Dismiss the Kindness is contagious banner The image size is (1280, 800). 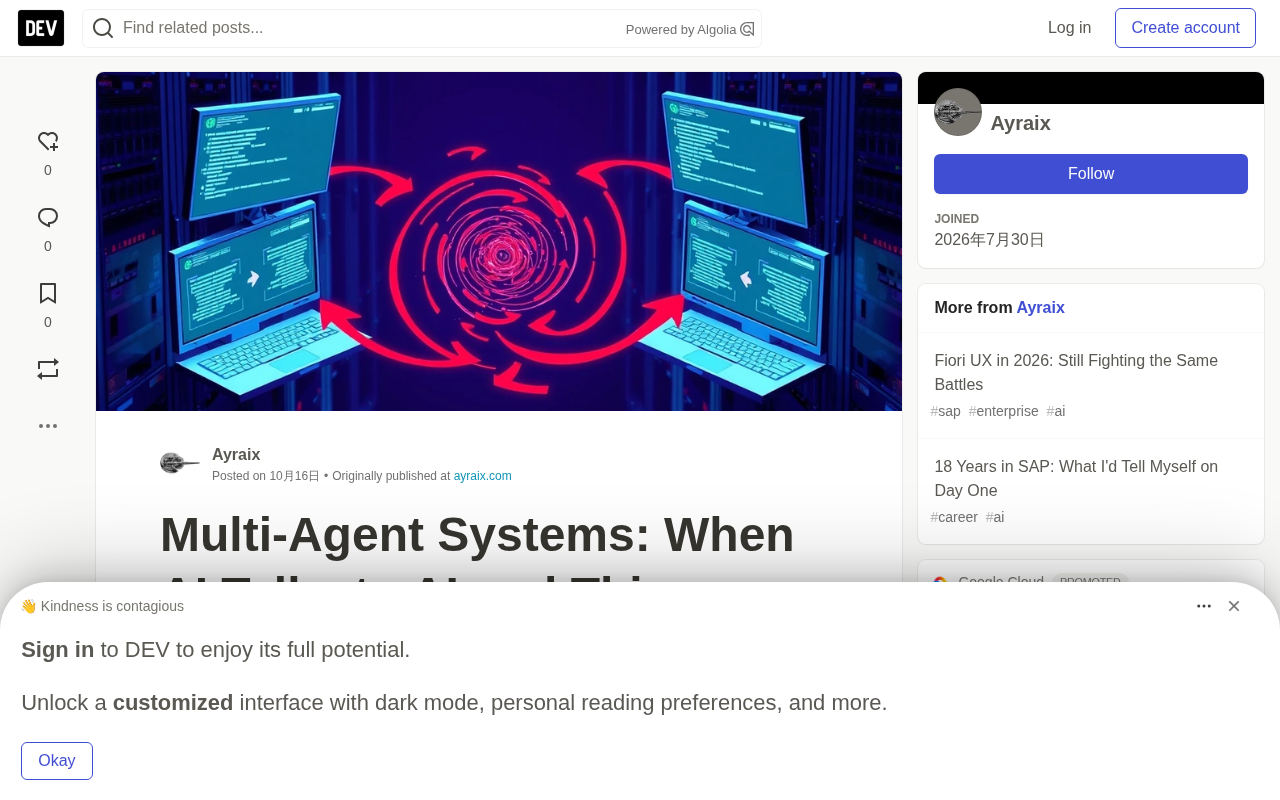coord(1234,606)
